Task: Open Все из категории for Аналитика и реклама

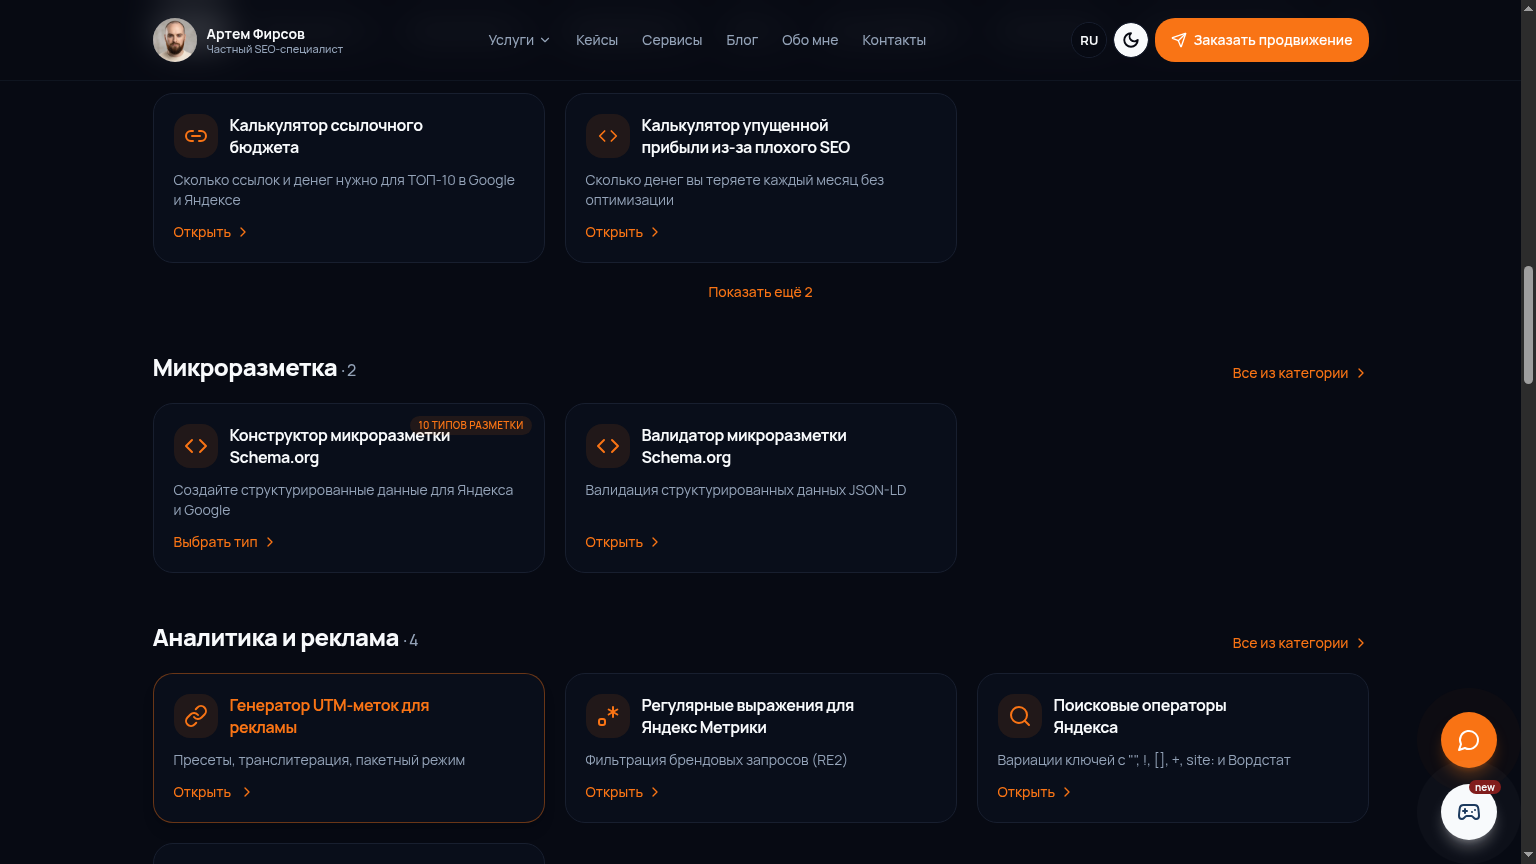Action: click(x=1299, y=643)
